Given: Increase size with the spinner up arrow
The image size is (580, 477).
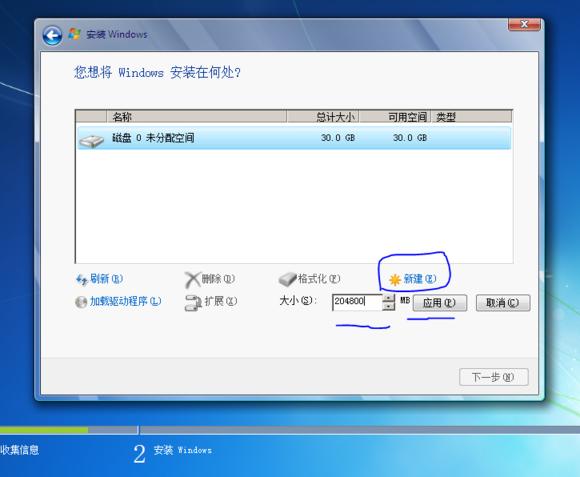Looking at the screenshot, I should (388, 298).
